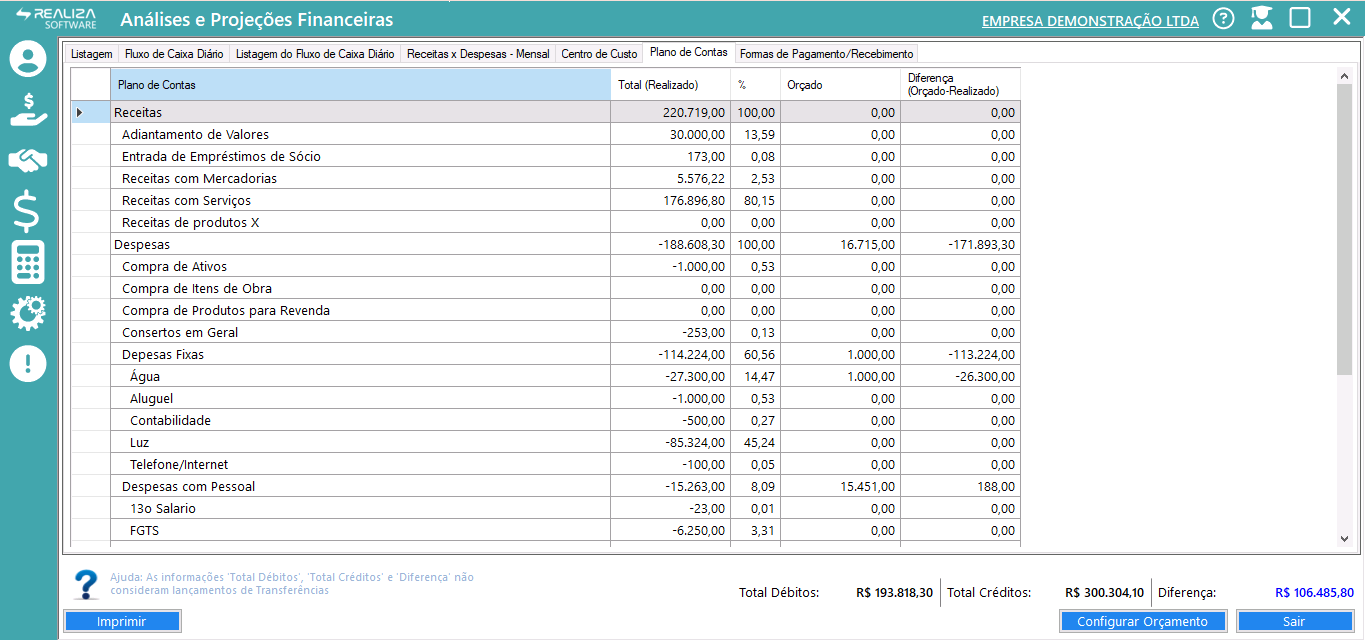Close the Análises e Projeções Financeiras window

(x=1341, y=17)
